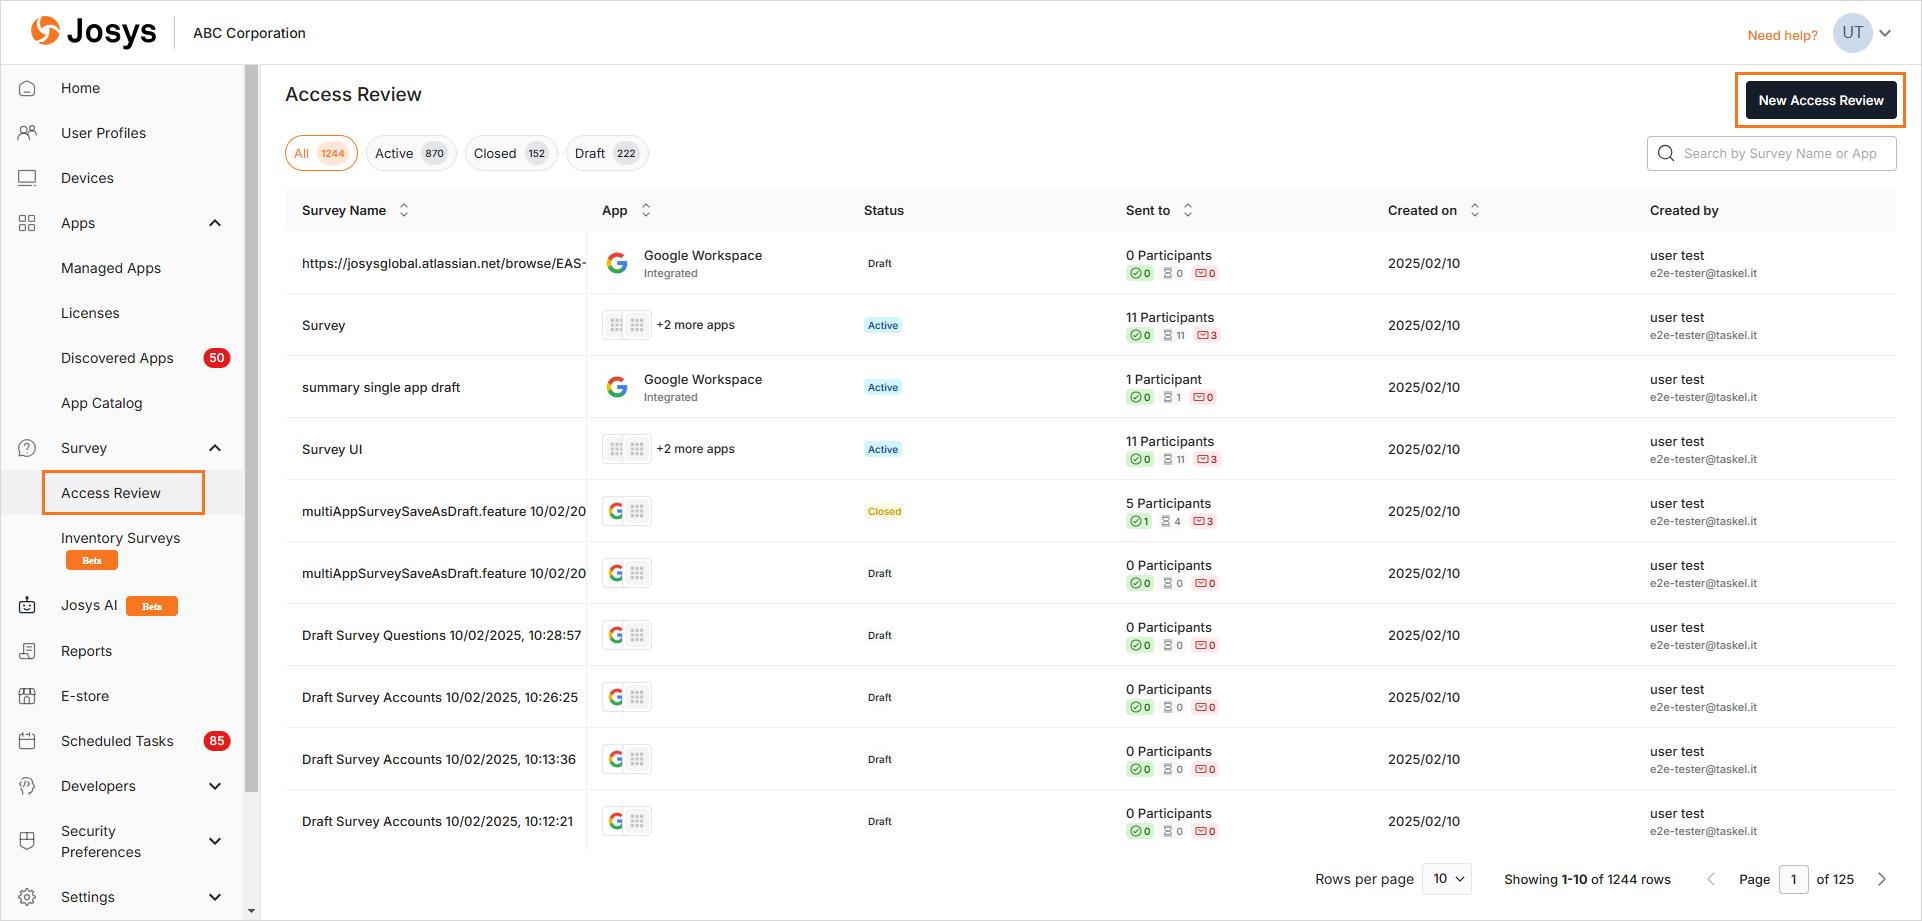Image resolution: width=1922 pixels, height=921 pixels.
Task: Click the Security Preferences shield icon
Action: click(27, 841)
